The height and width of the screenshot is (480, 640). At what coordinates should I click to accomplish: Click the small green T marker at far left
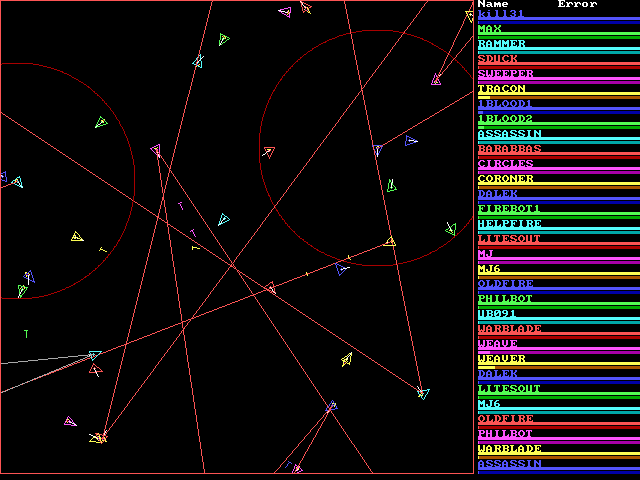[x=26, y=333]
